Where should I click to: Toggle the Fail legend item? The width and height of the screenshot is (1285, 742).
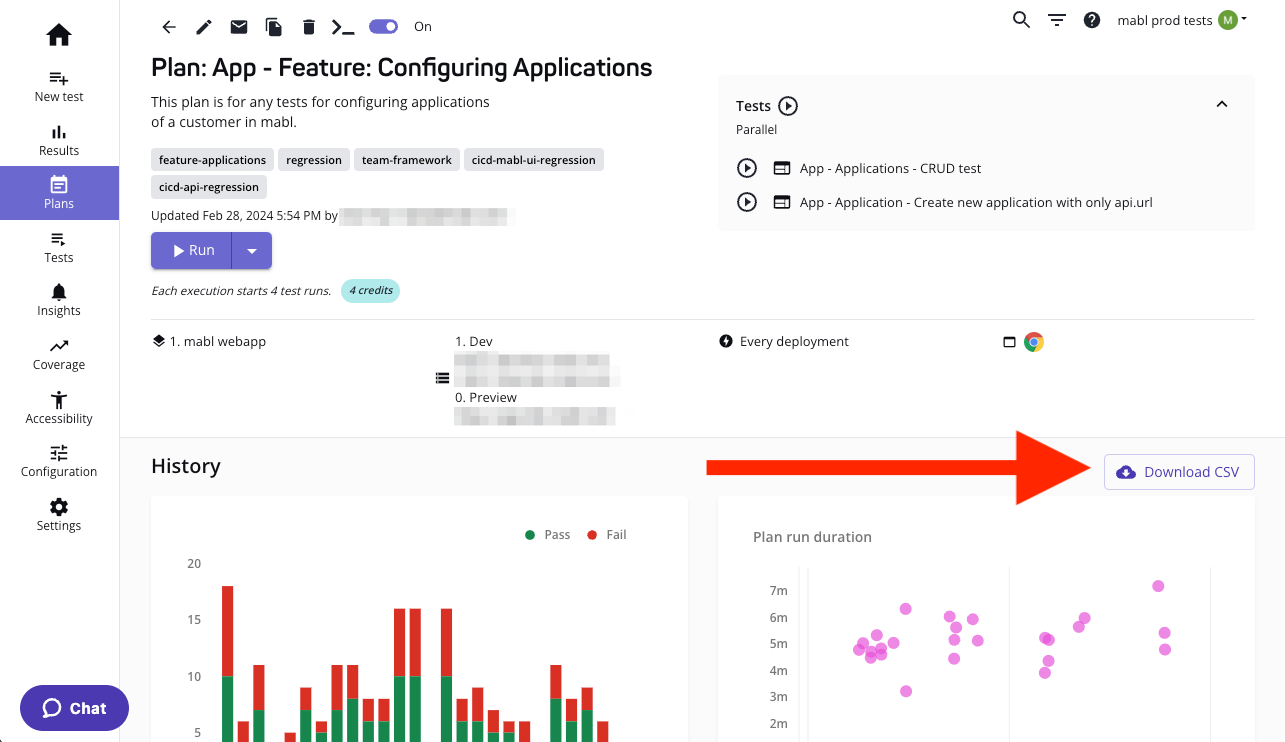coord(607,535)
